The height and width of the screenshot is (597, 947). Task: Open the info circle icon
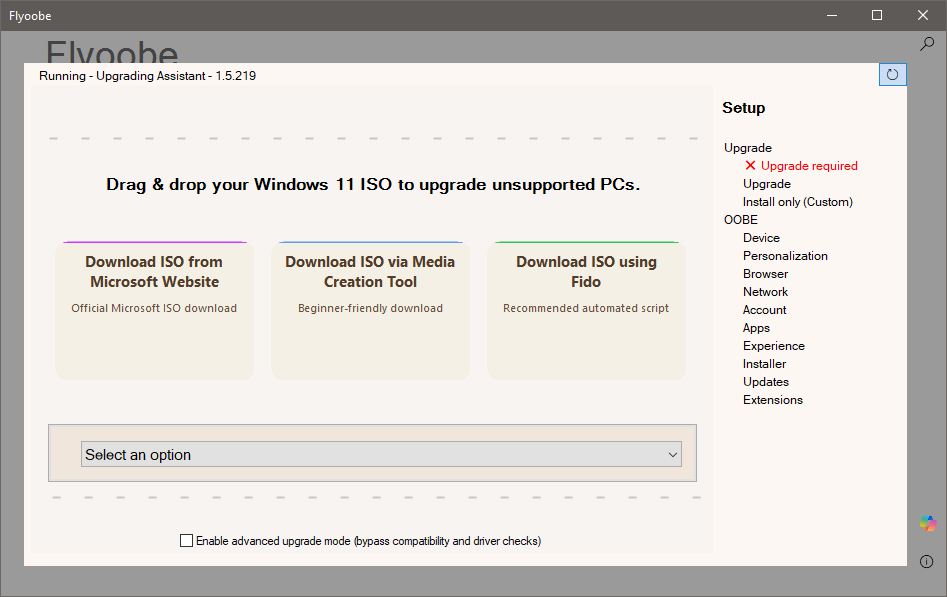point(926,561)
